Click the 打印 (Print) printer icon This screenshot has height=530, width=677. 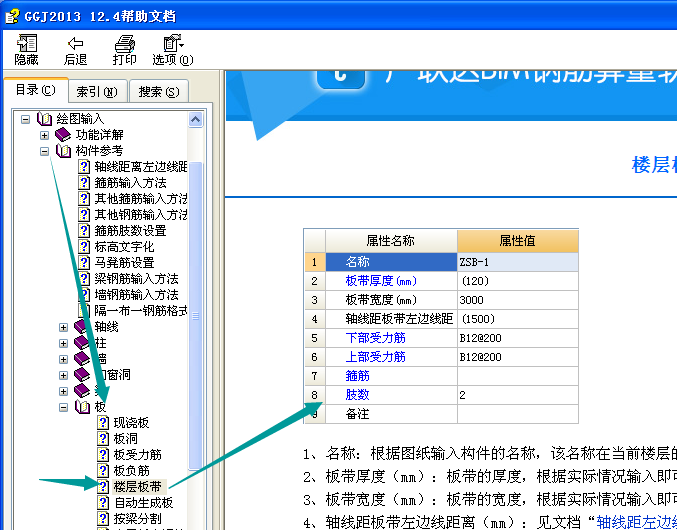(x=125, y=44)
